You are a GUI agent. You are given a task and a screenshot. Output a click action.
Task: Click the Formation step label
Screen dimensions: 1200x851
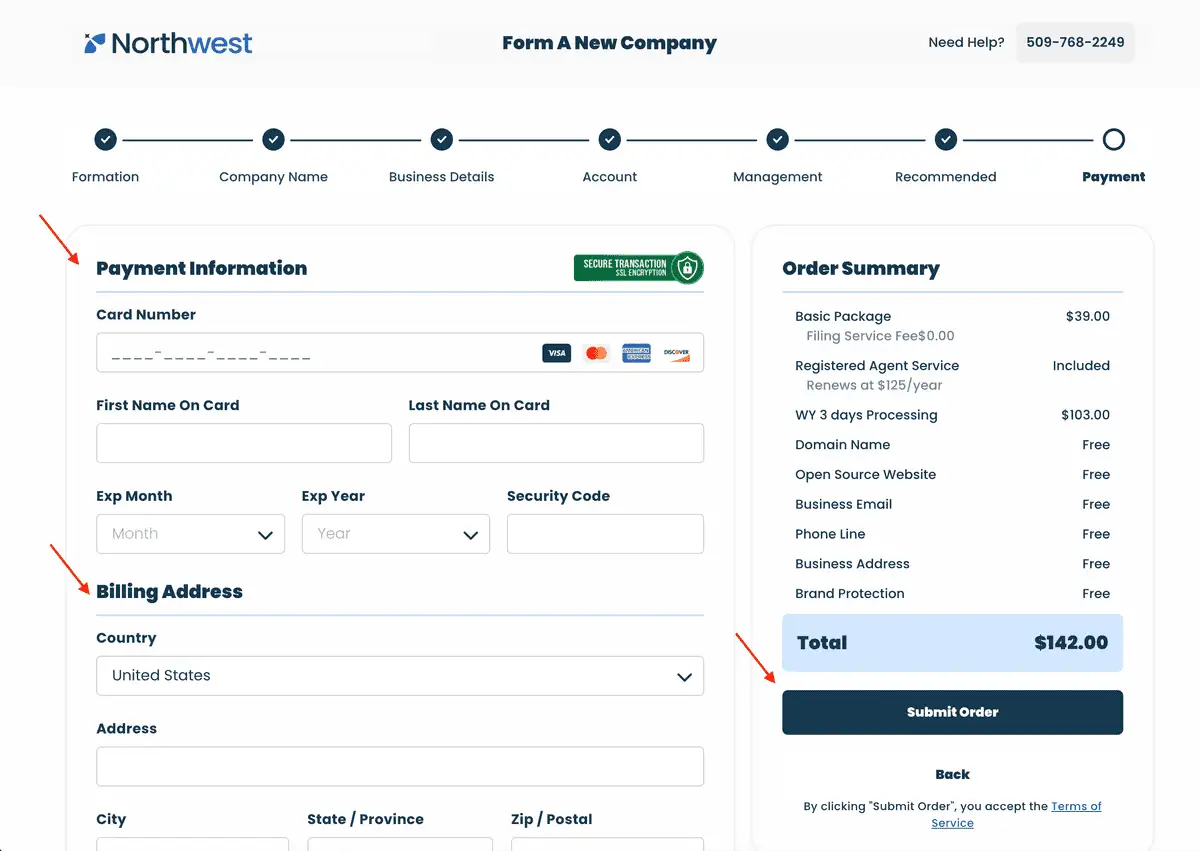(x=105, y=177)
